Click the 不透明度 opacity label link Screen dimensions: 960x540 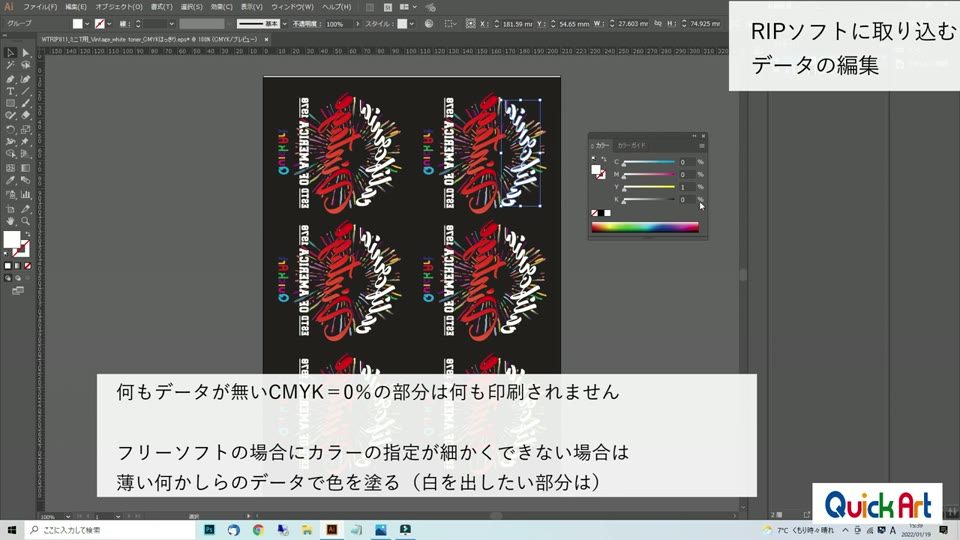tap(307, 24)
